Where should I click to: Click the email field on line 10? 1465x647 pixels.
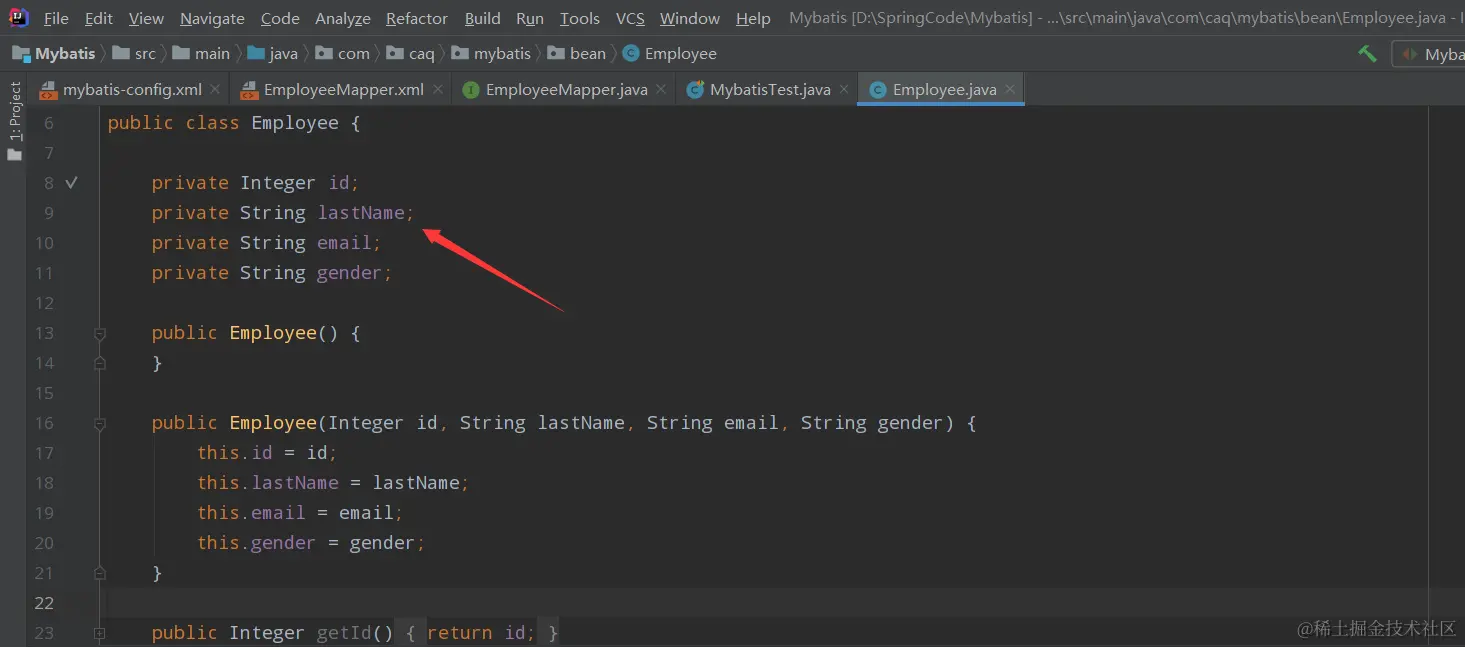(x=345, y=243)
